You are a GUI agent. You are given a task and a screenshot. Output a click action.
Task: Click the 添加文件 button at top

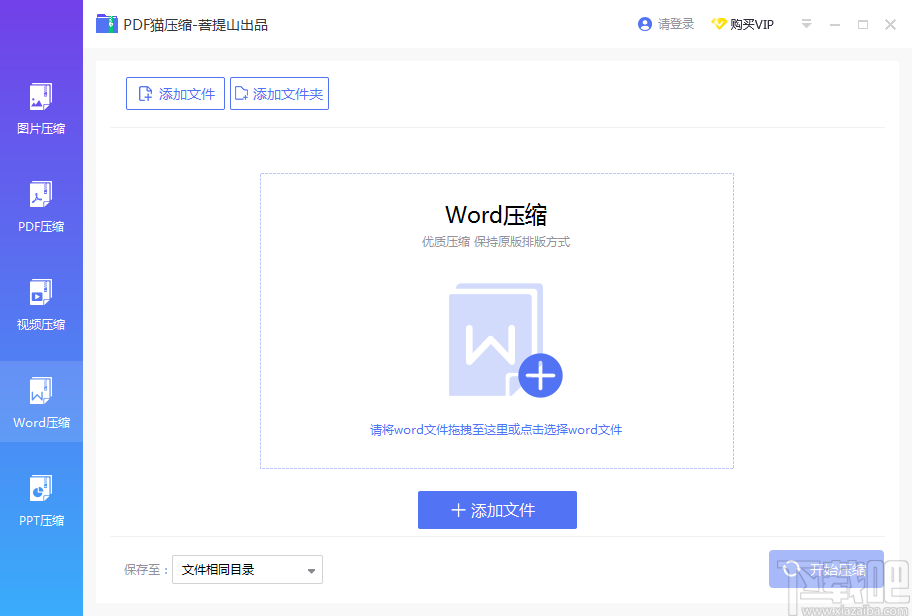click(175, 93)
